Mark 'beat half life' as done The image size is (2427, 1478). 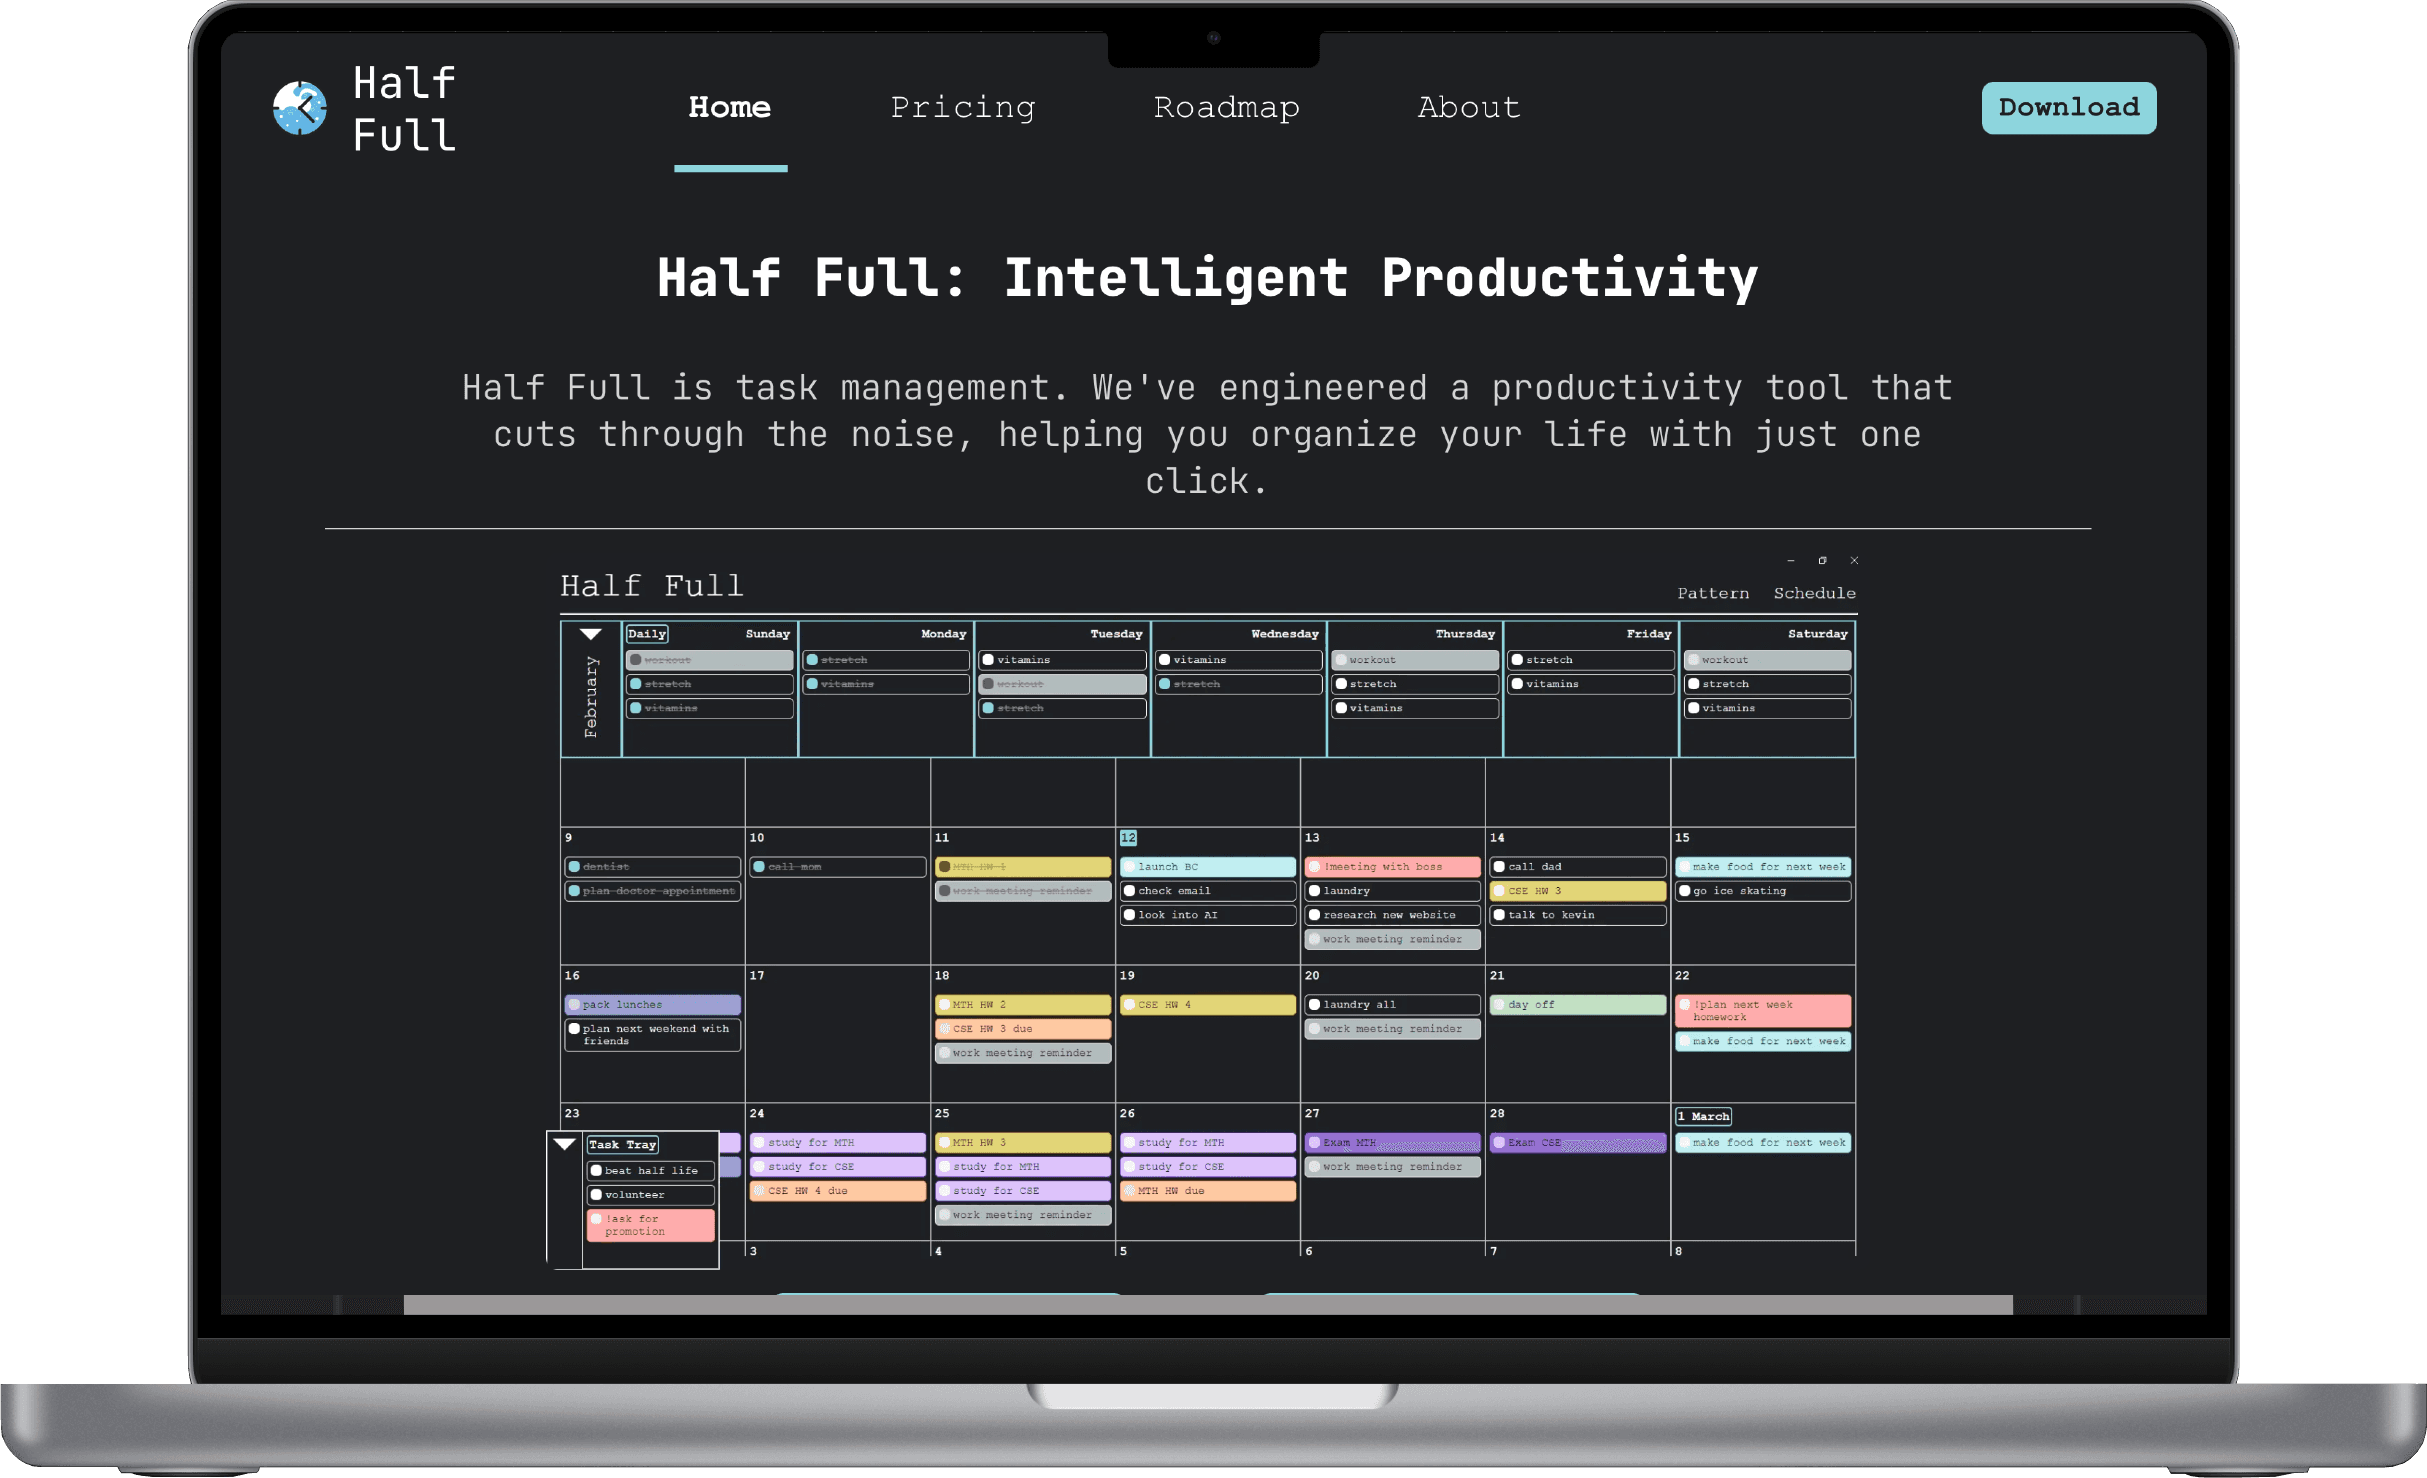point(596,1171)
